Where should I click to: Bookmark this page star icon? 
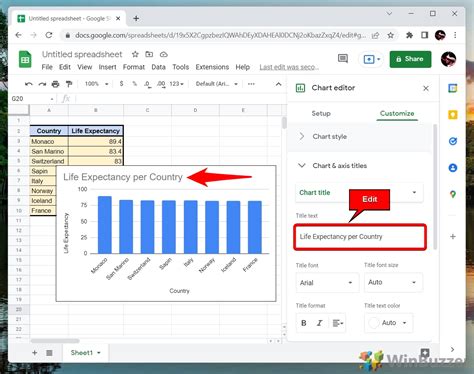pos(391,35)
